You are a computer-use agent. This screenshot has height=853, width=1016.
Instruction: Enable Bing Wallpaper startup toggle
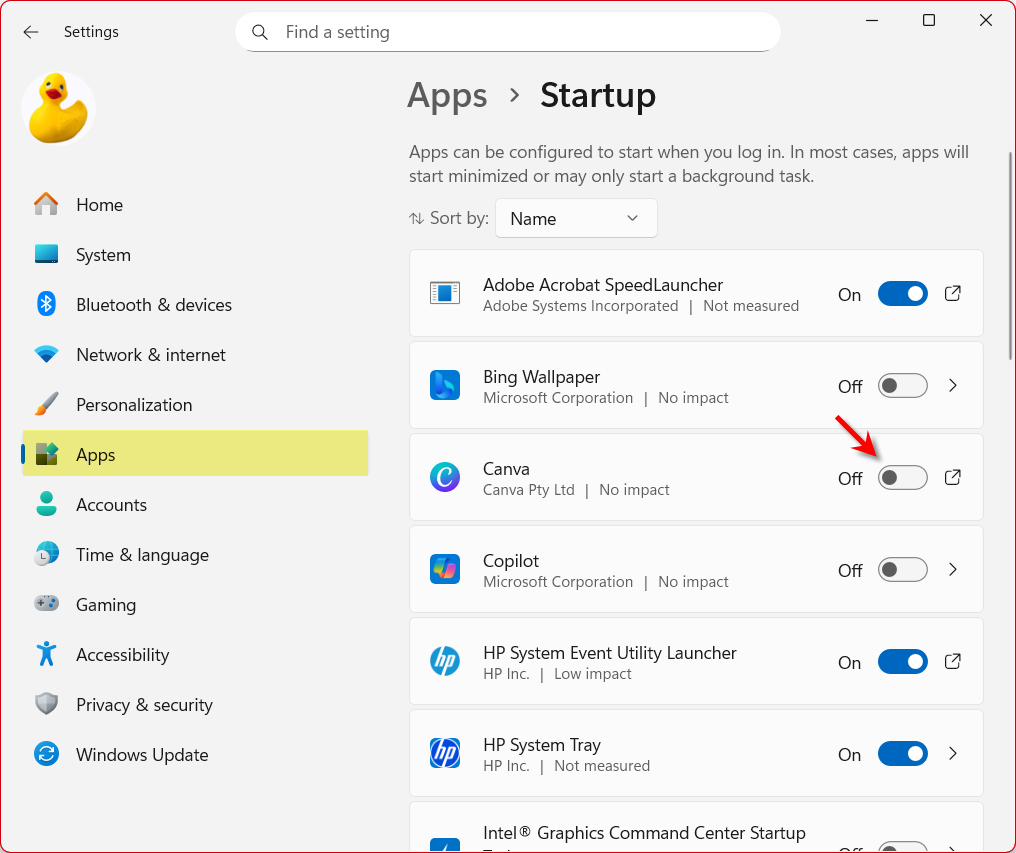click(903, 386)
